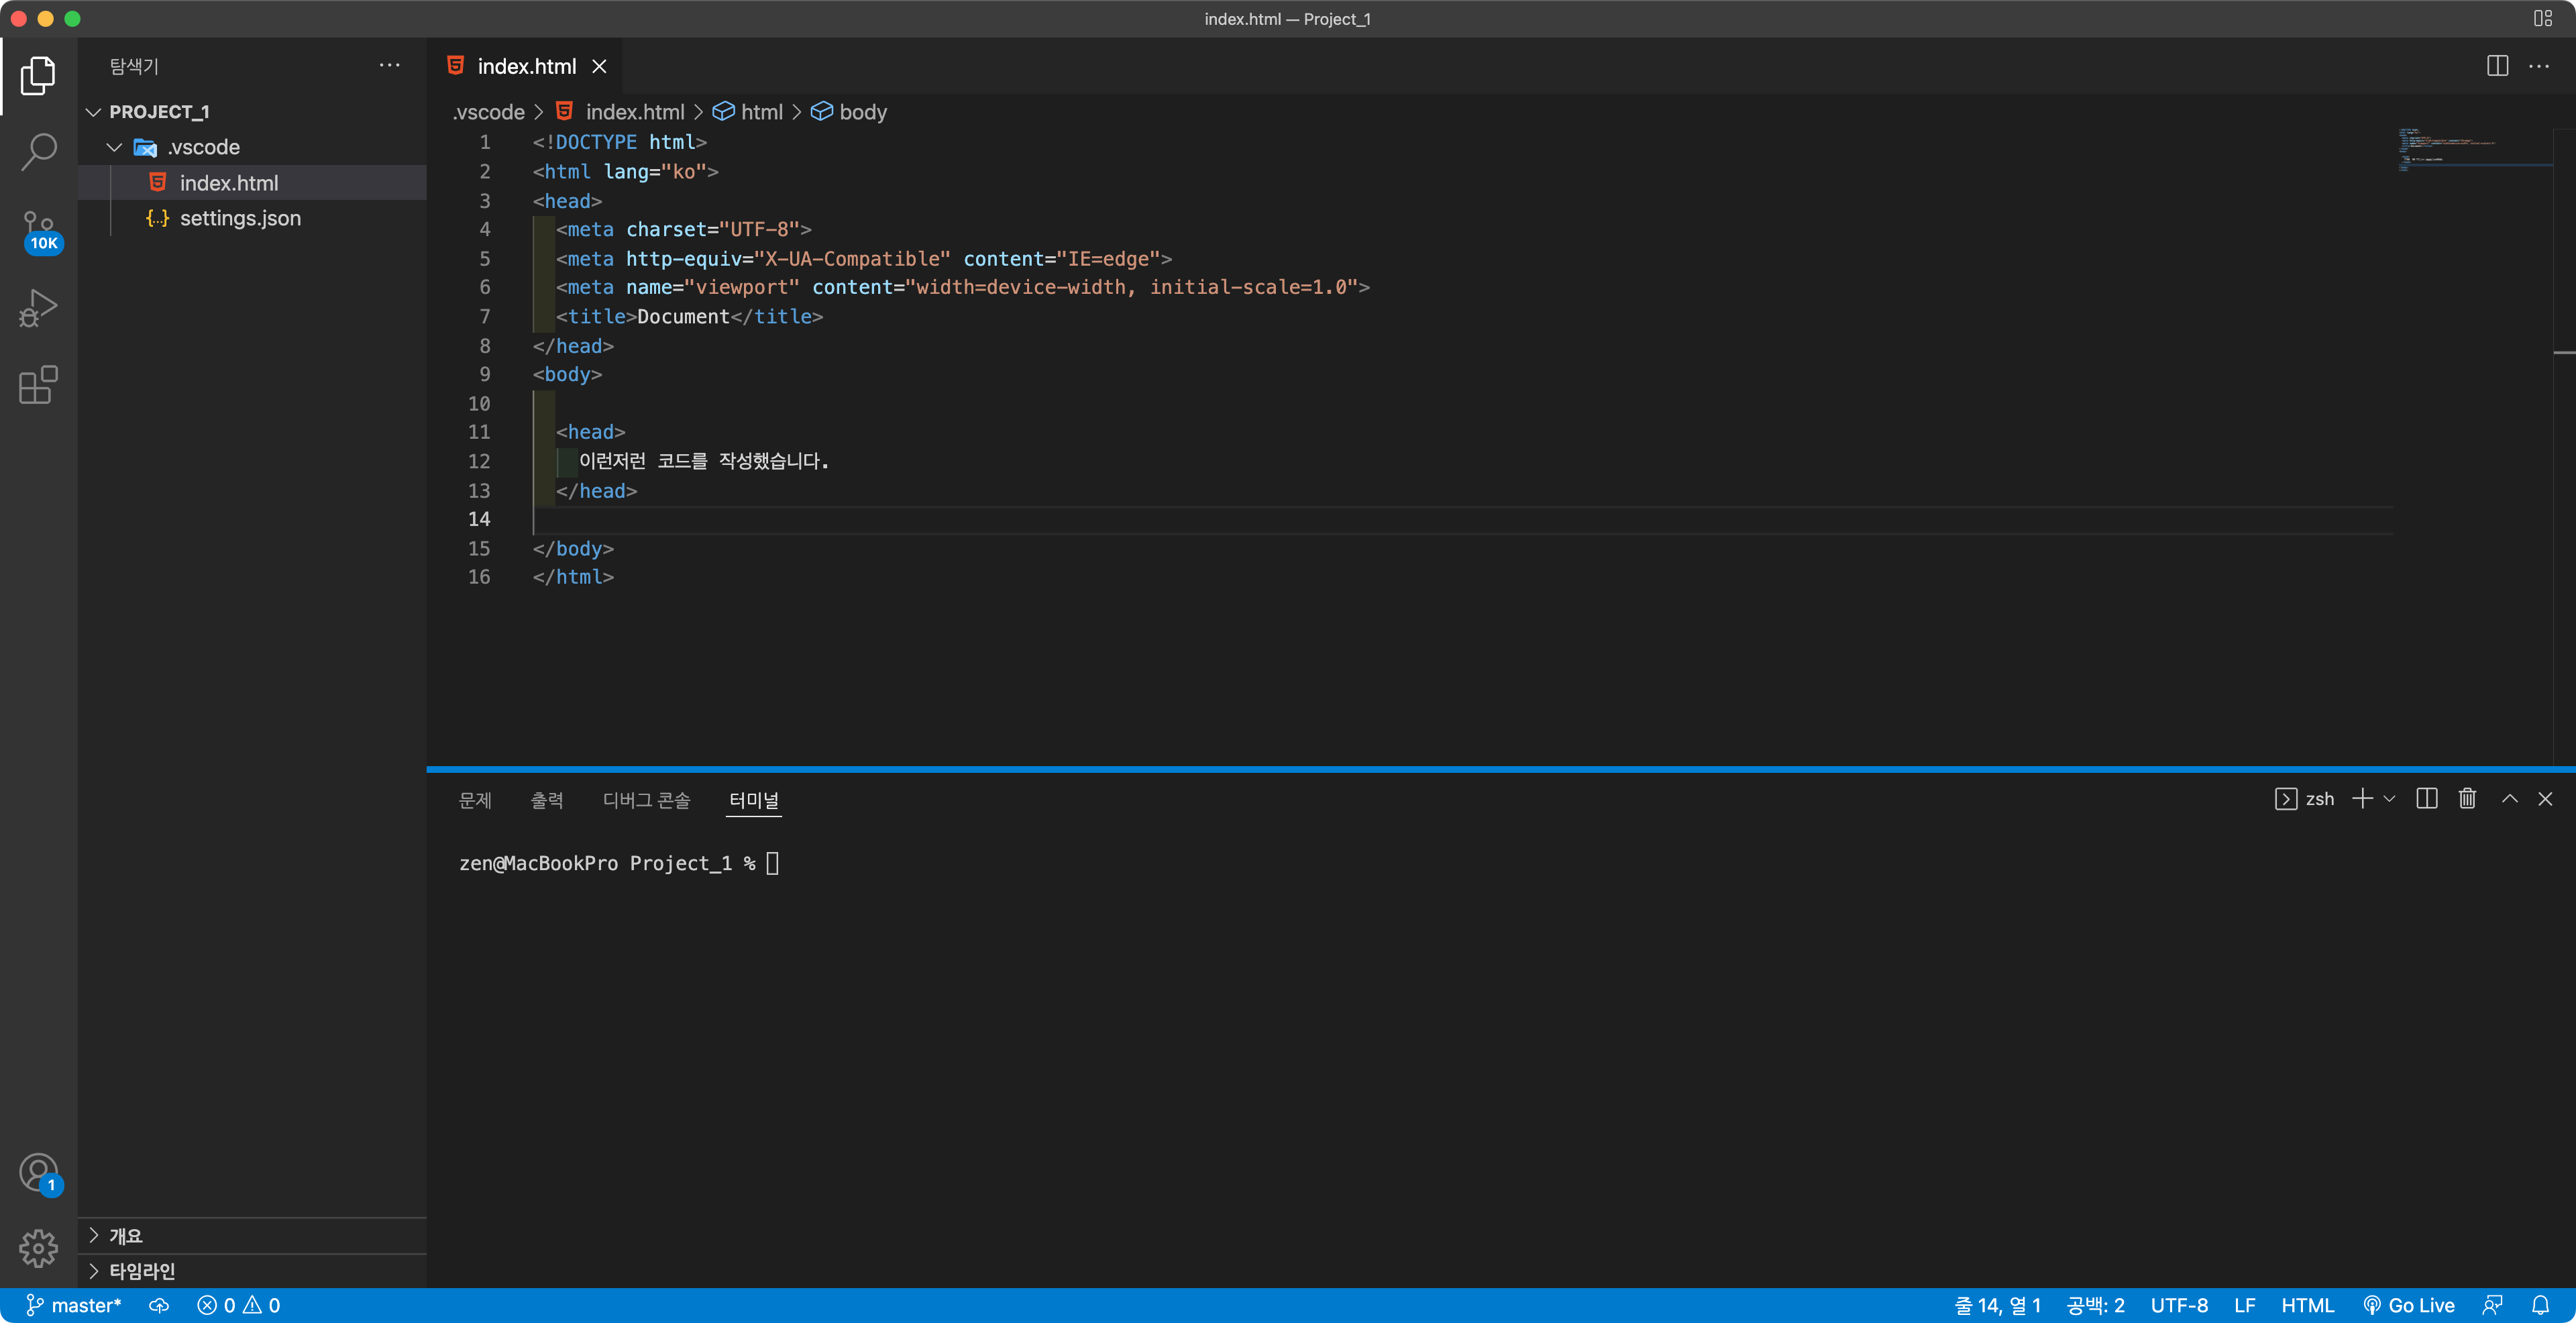2576x1323 pixels.
Task: Publish changes with cloud sync icon
Action: (159, 1305)
